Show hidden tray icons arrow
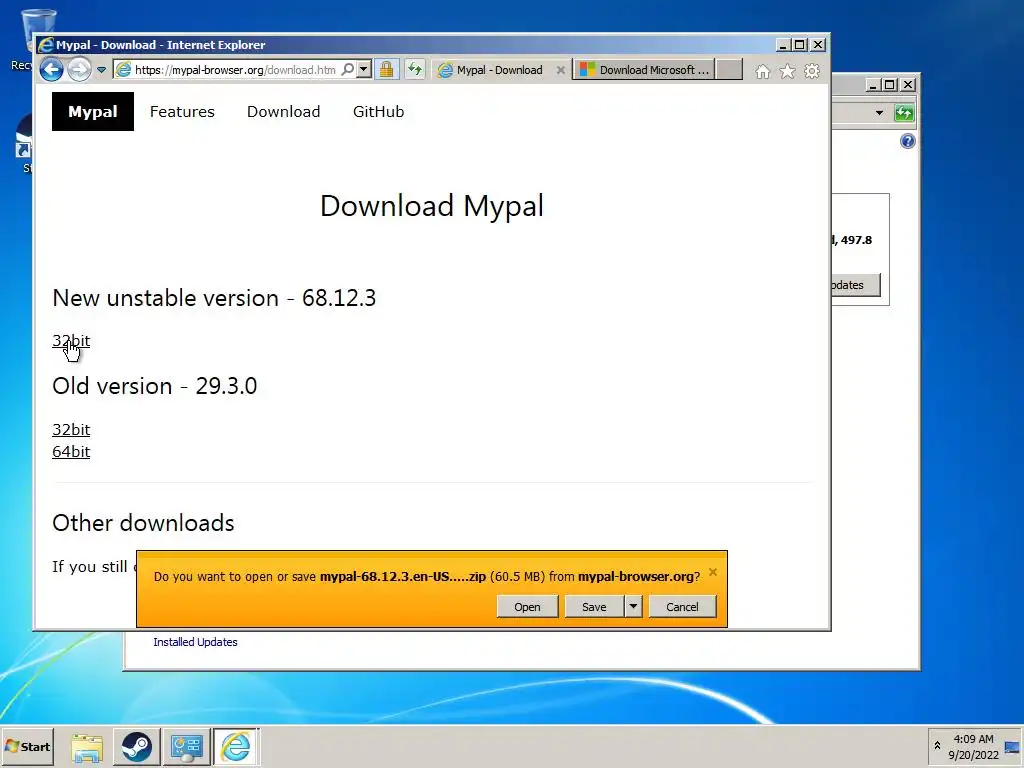Viewport: 1024px width, 768px height. point(937,746)
